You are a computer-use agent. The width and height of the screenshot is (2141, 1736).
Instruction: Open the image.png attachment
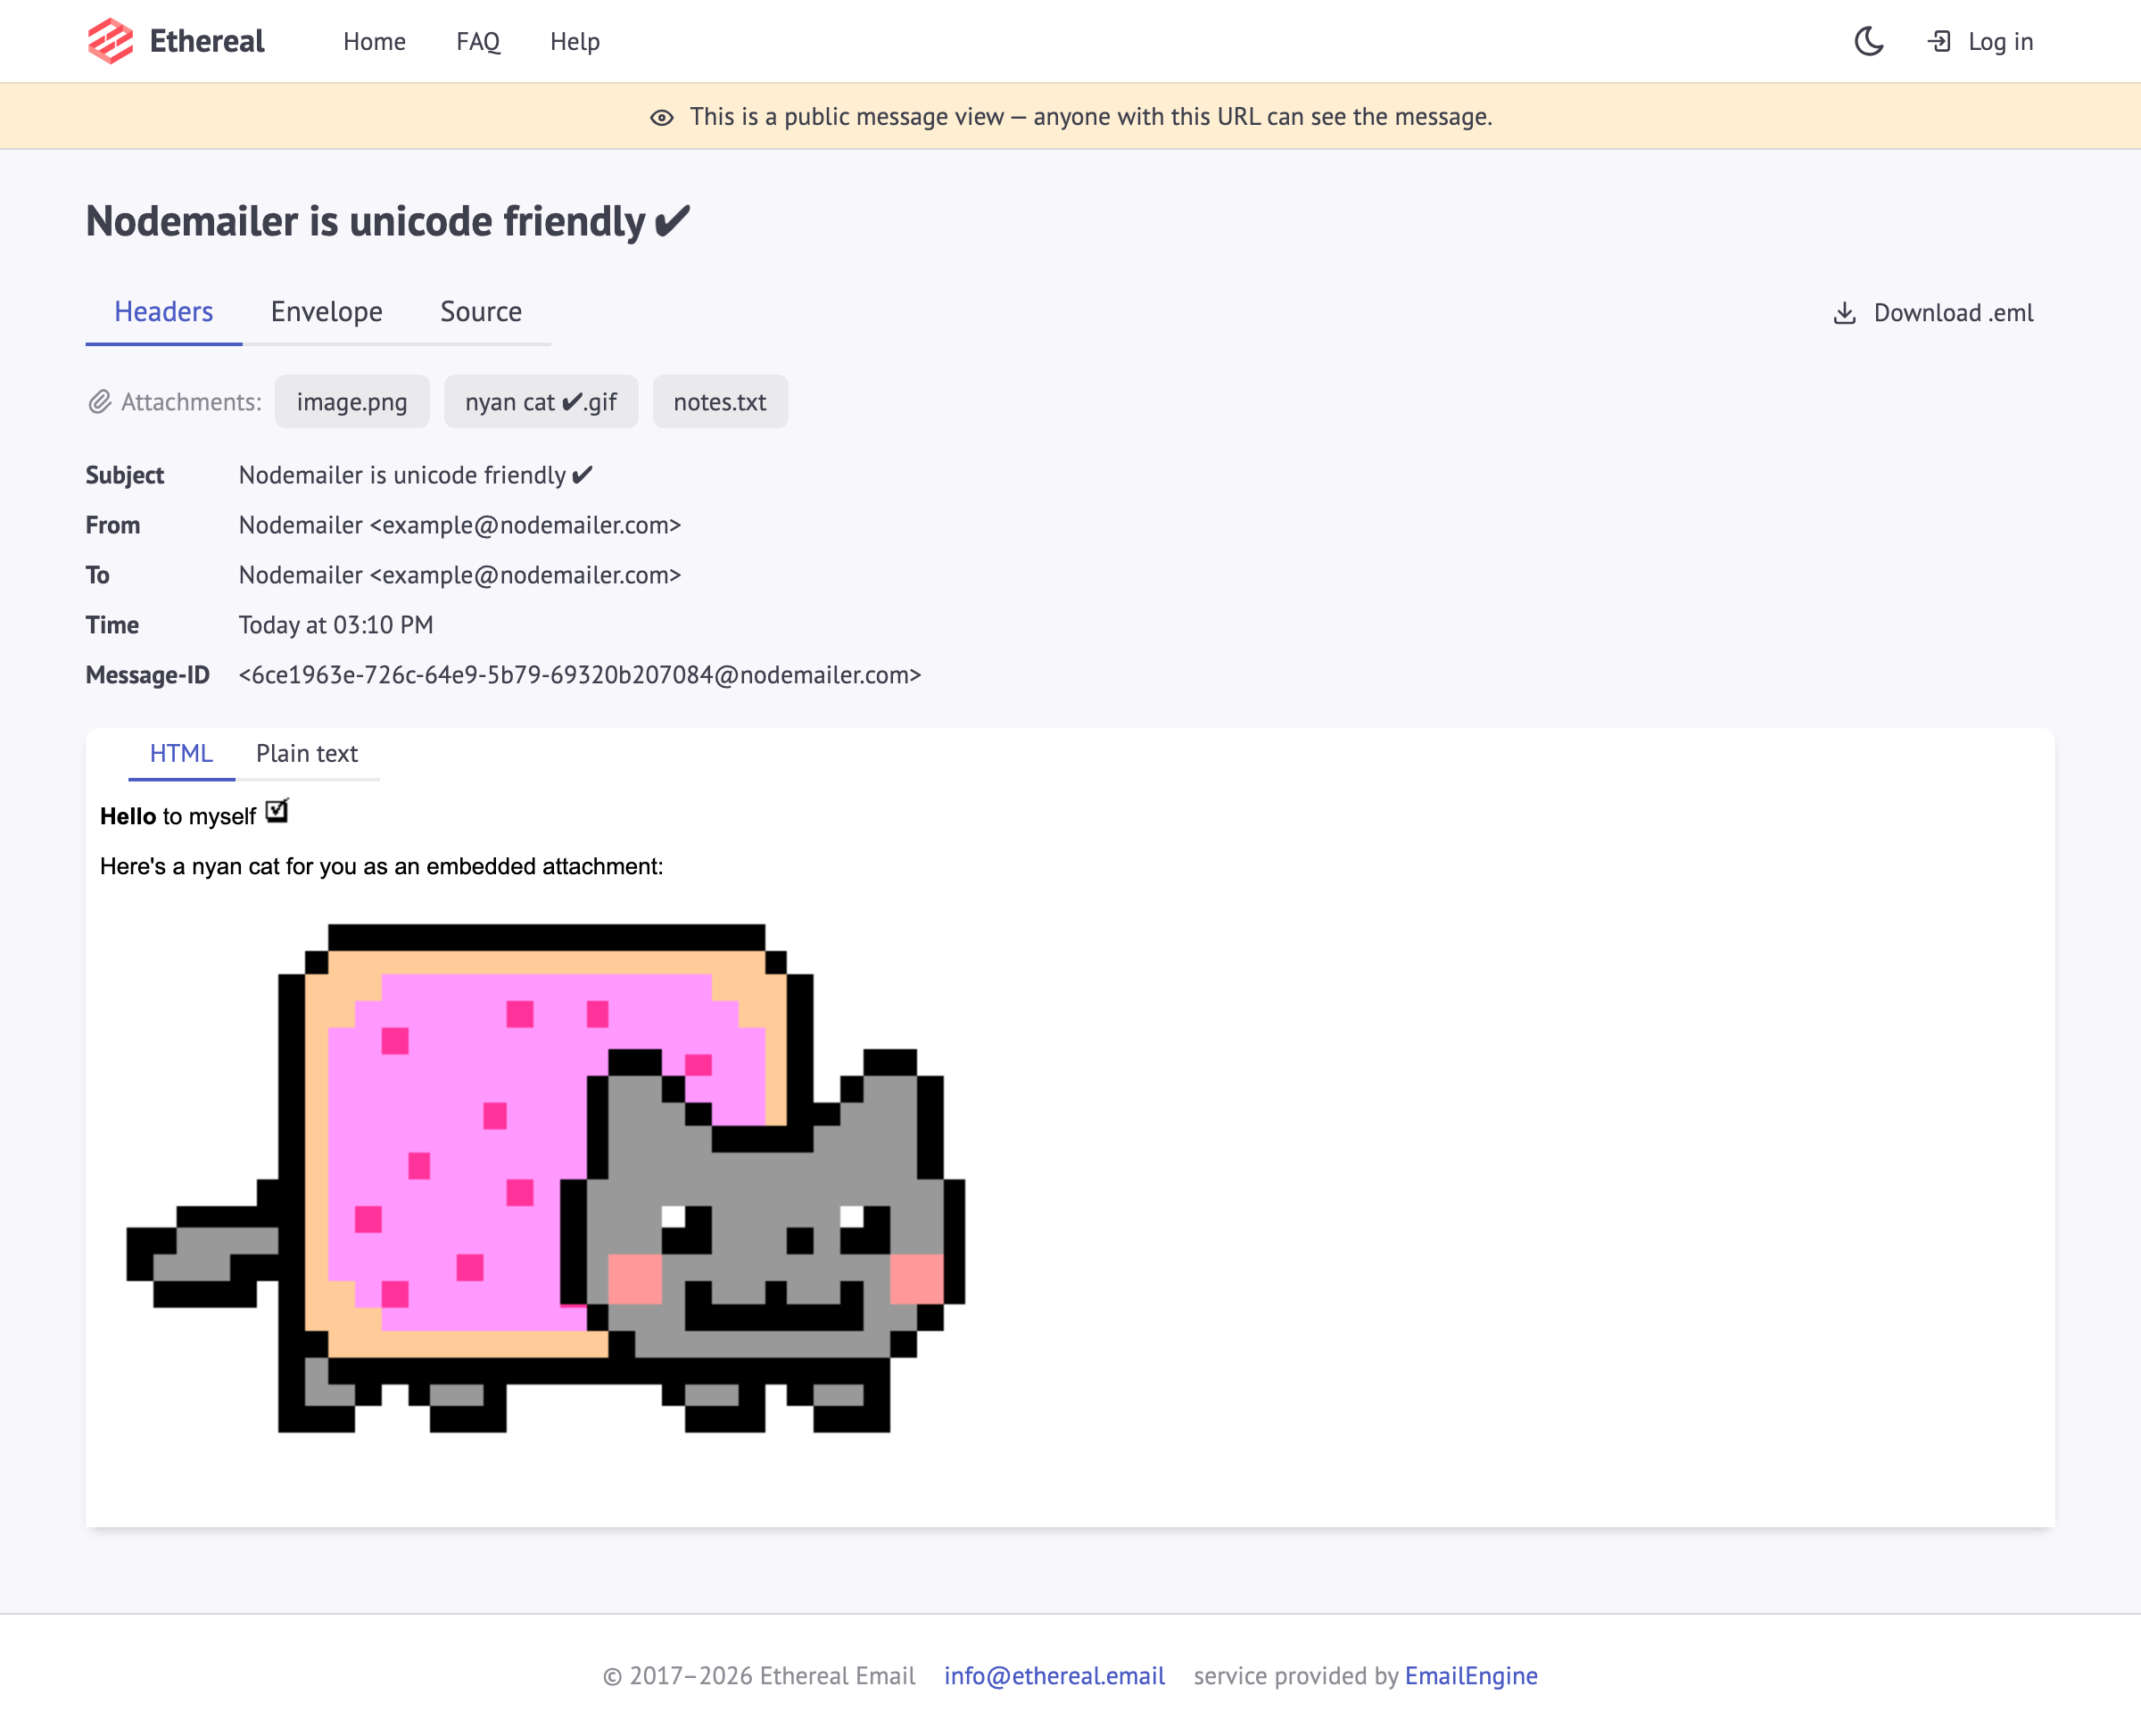(x=352, y=402)
